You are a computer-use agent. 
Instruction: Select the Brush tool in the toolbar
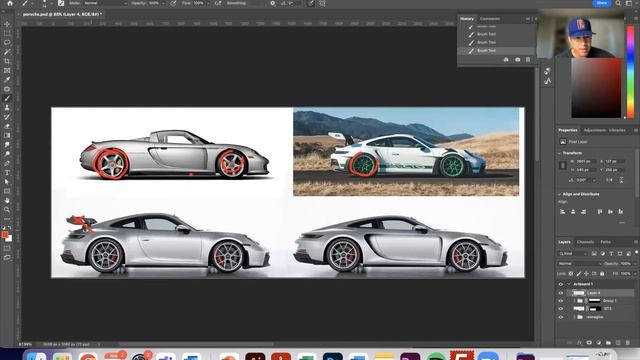pyautogui.click(x=7, y=98)
